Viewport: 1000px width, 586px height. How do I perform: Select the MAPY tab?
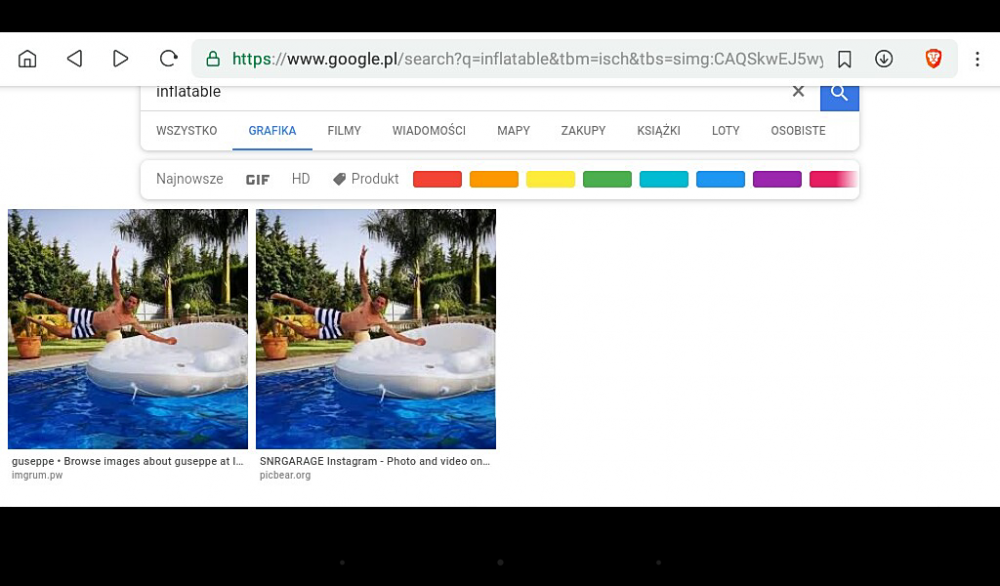(513, 131)
